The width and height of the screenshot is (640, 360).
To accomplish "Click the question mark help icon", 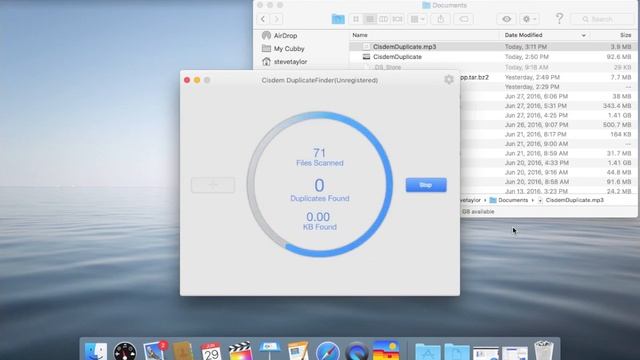I will (x=560, y=18).
